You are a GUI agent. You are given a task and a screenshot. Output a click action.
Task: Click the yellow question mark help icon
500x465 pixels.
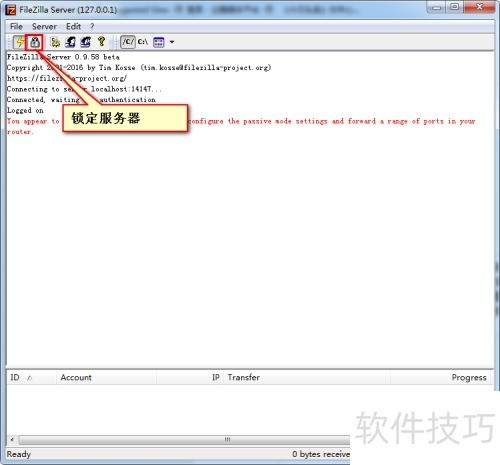pyautogui.click(x=101, y=42)
